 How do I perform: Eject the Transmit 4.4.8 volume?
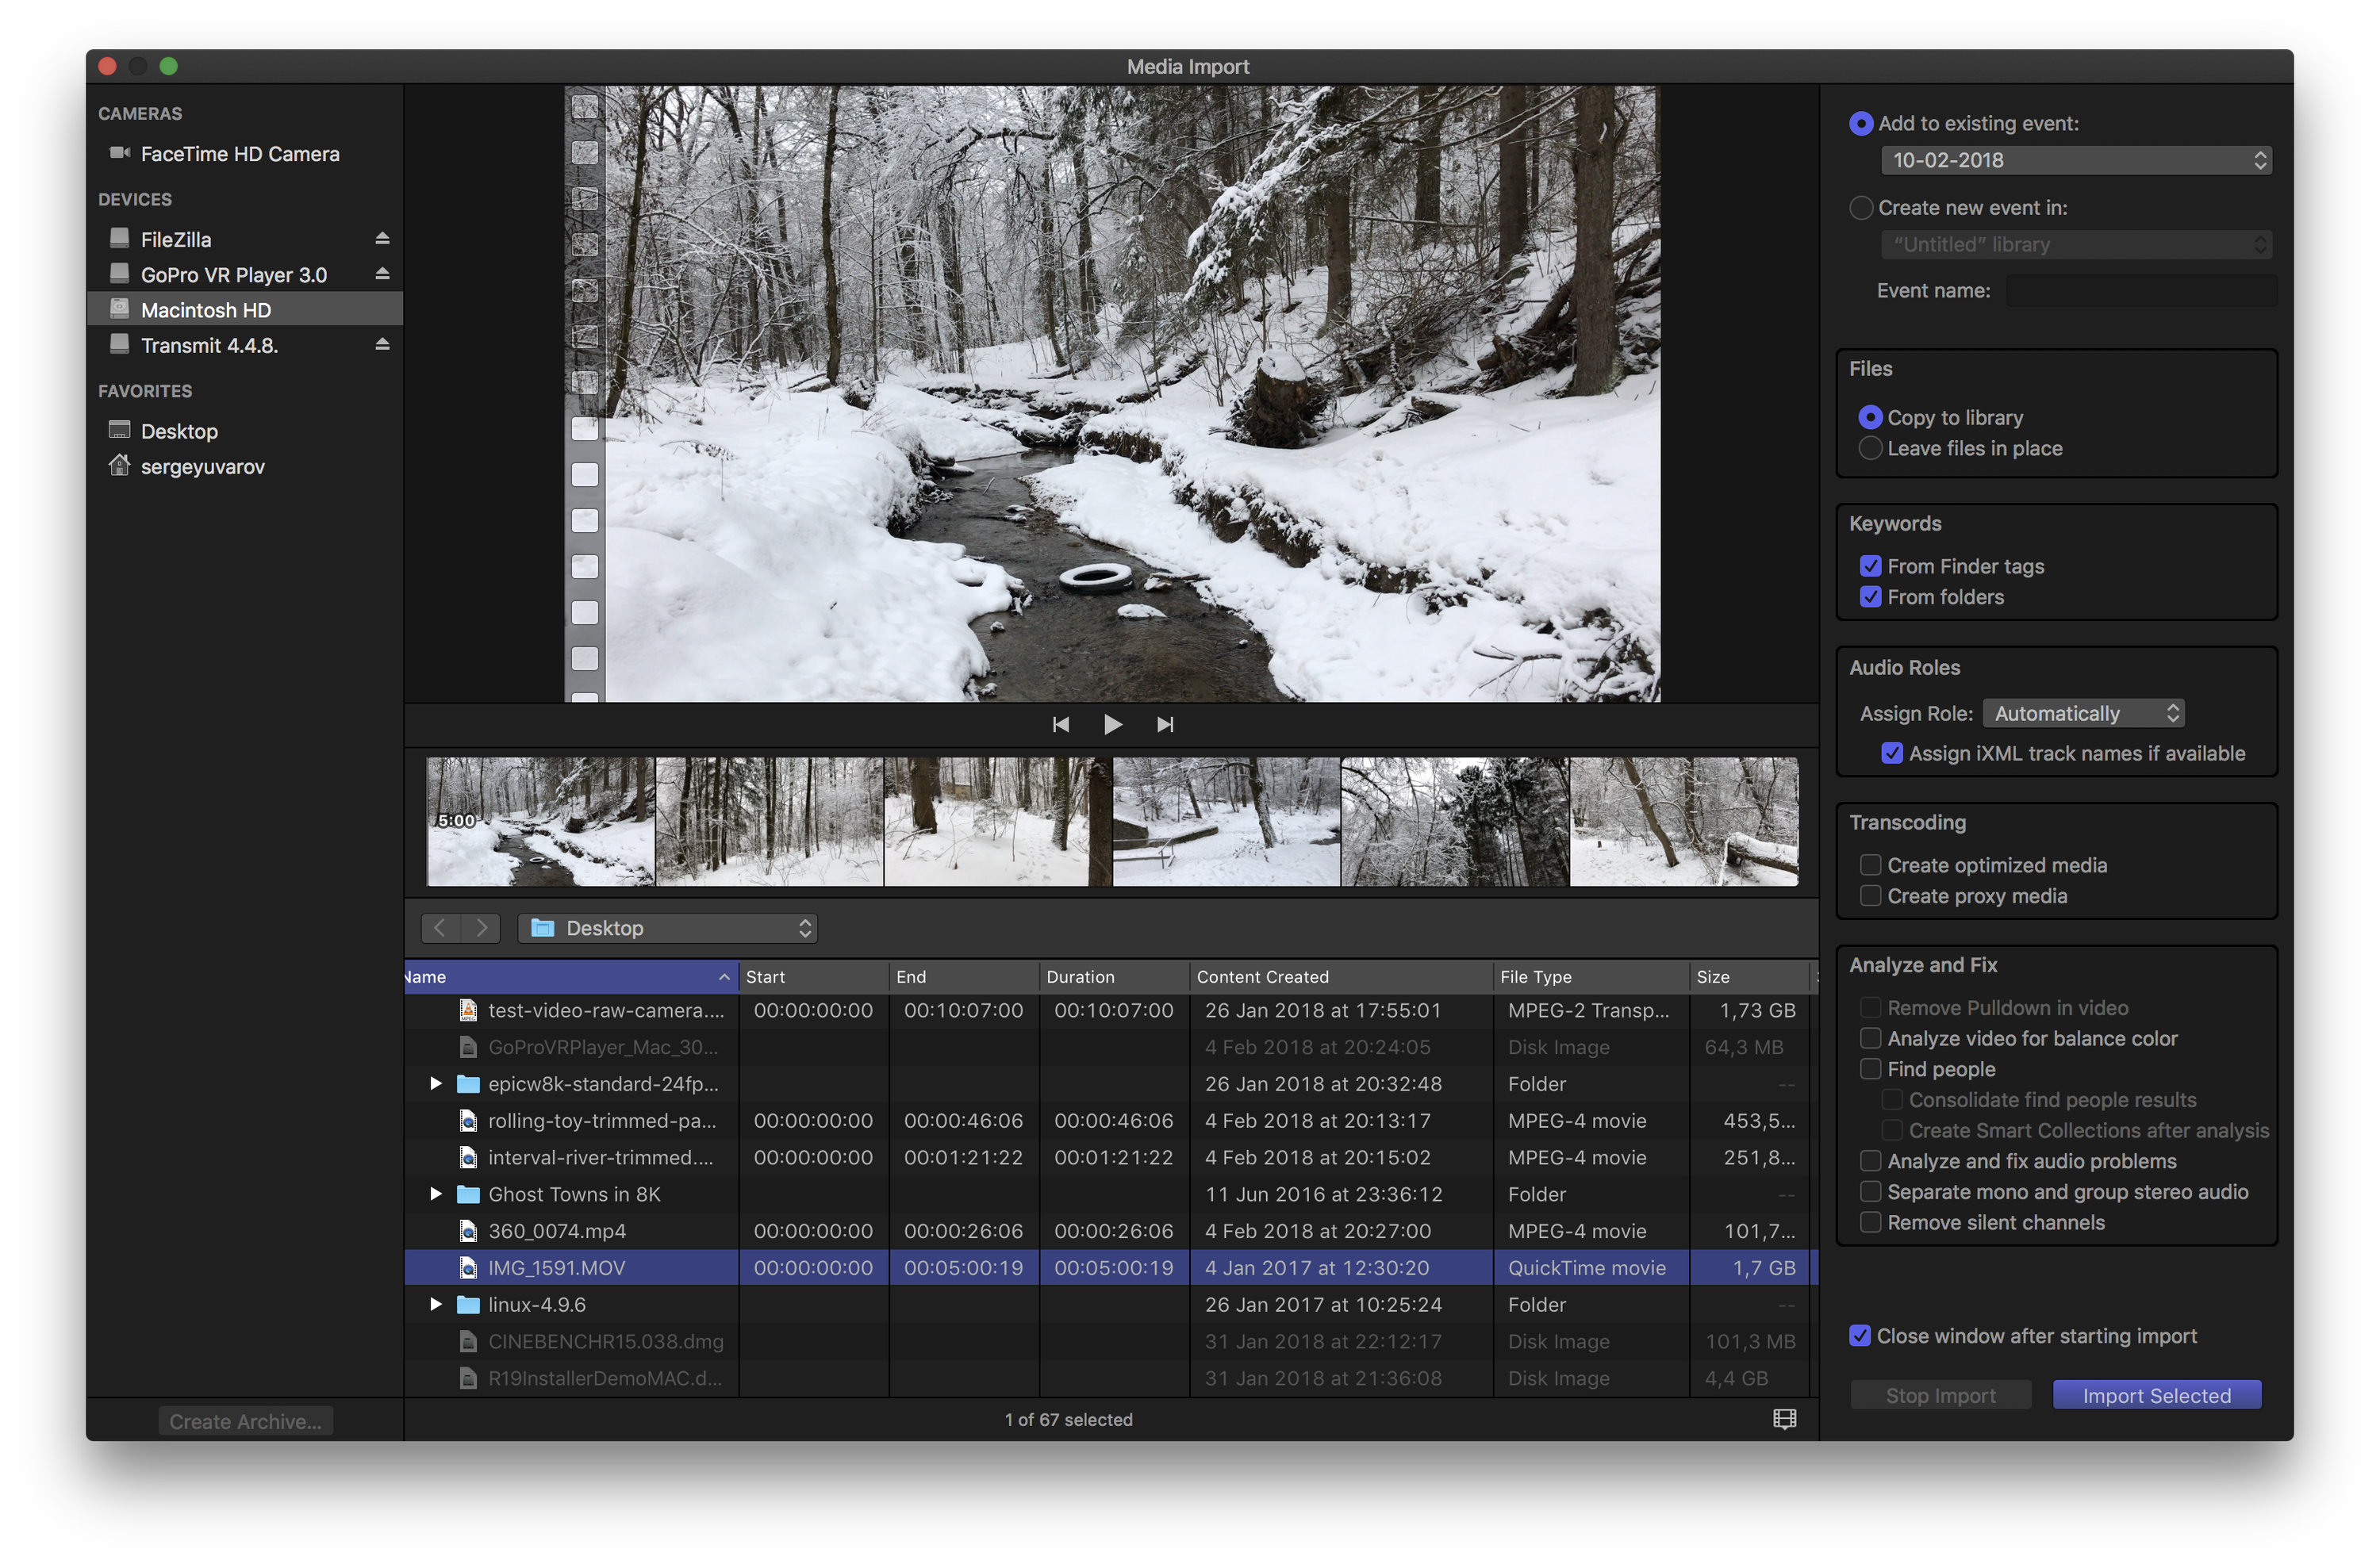(x=382, y=344)
